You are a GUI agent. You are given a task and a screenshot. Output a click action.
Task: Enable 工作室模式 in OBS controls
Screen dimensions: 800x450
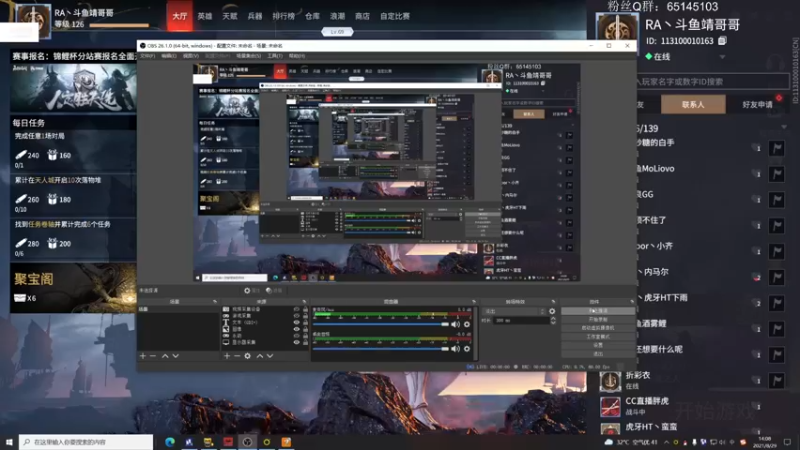coord(598,337)
